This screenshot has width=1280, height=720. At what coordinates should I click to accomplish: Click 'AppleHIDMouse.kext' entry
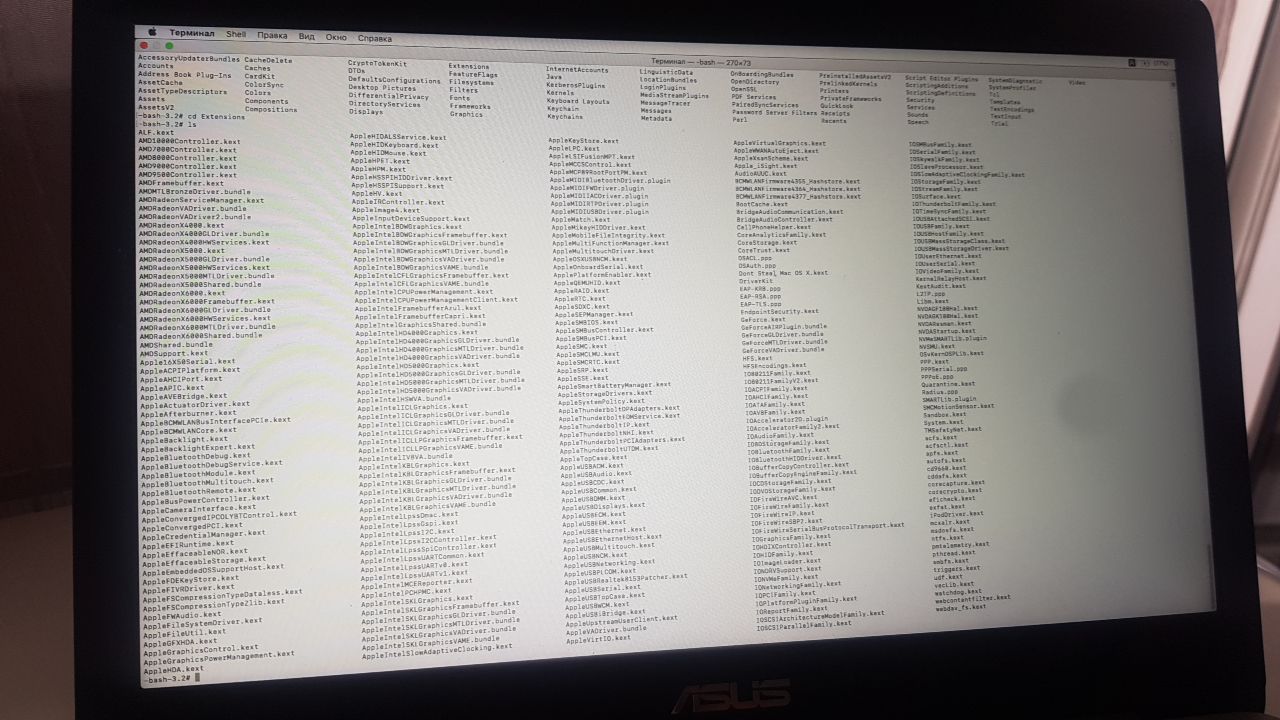388,153
